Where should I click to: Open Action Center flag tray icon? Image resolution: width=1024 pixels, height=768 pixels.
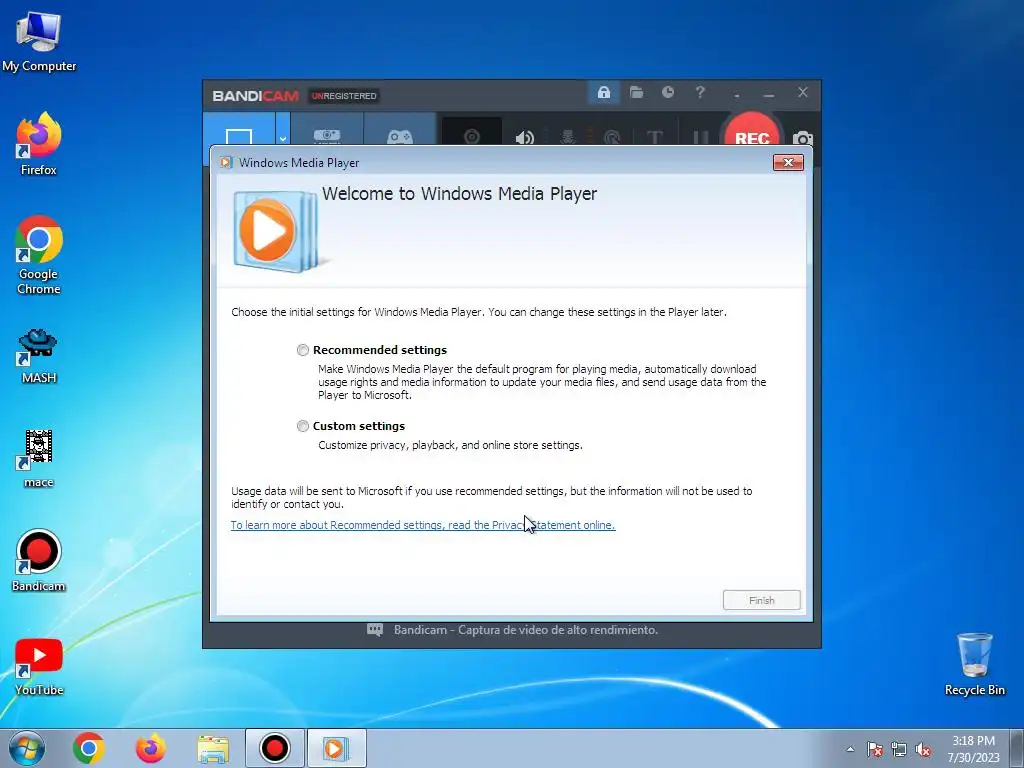coord(875,750)
